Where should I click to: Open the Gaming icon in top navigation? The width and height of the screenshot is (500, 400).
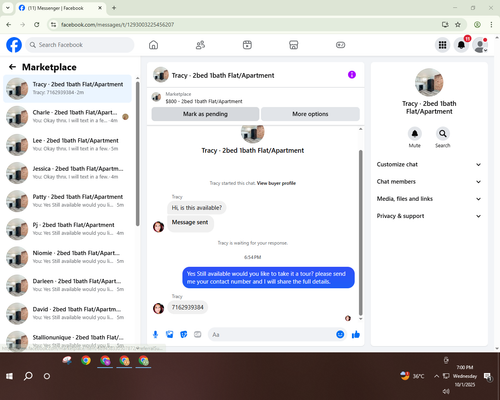point(340,45)
